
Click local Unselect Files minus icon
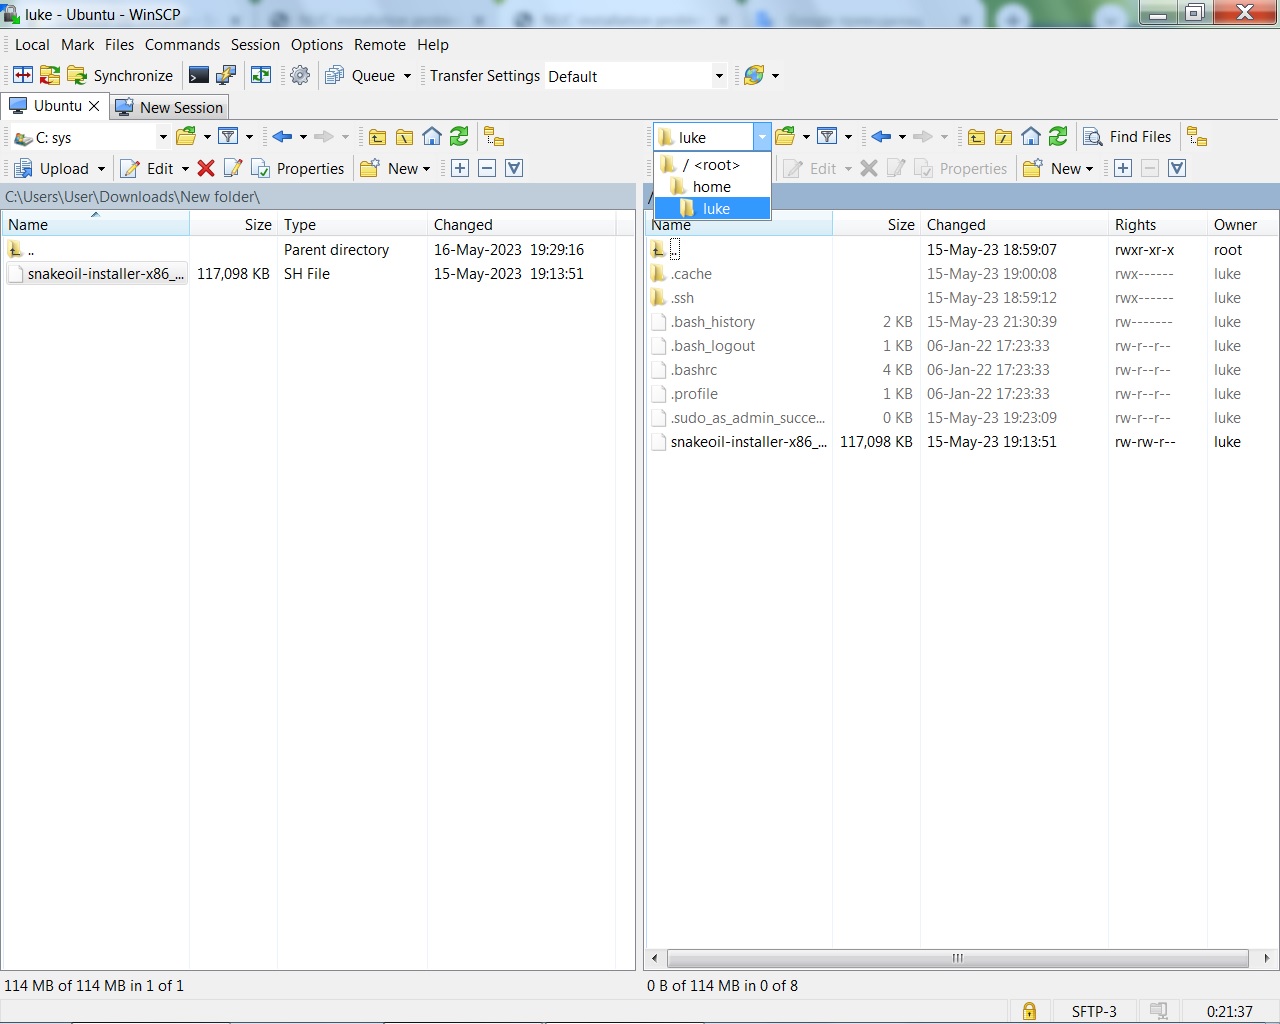coord(487,168)
